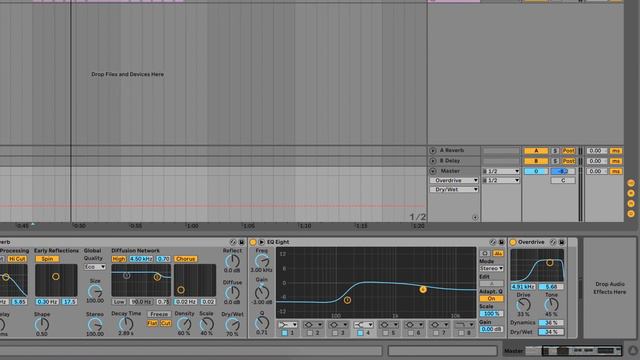Open Master second 1/2 cue out dropdown

501,180
